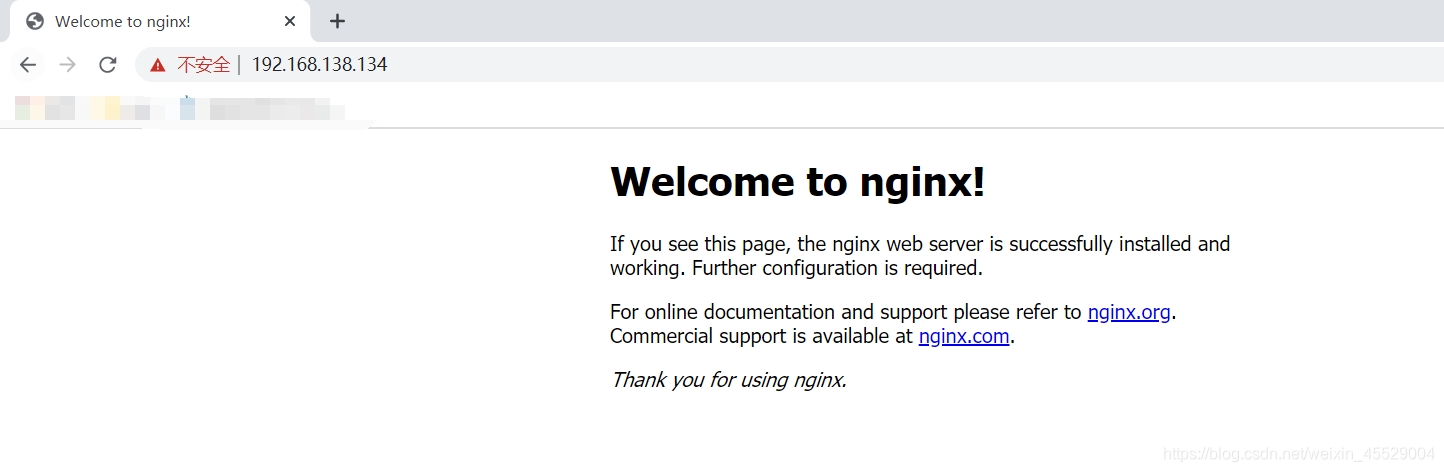This screenshot has height=472, width=1444.
Task: Open a new tab with the plus icon
Action: click(338, 21)
